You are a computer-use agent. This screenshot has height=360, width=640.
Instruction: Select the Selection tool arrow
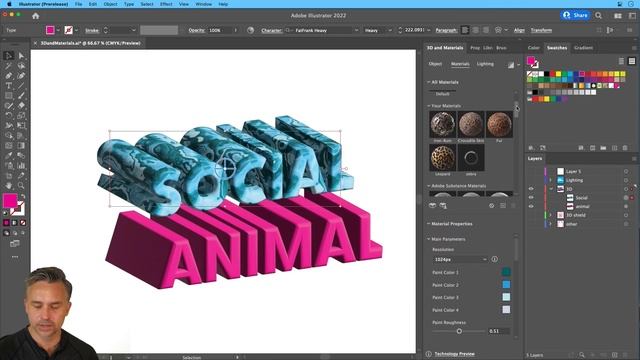click(9, 56)
